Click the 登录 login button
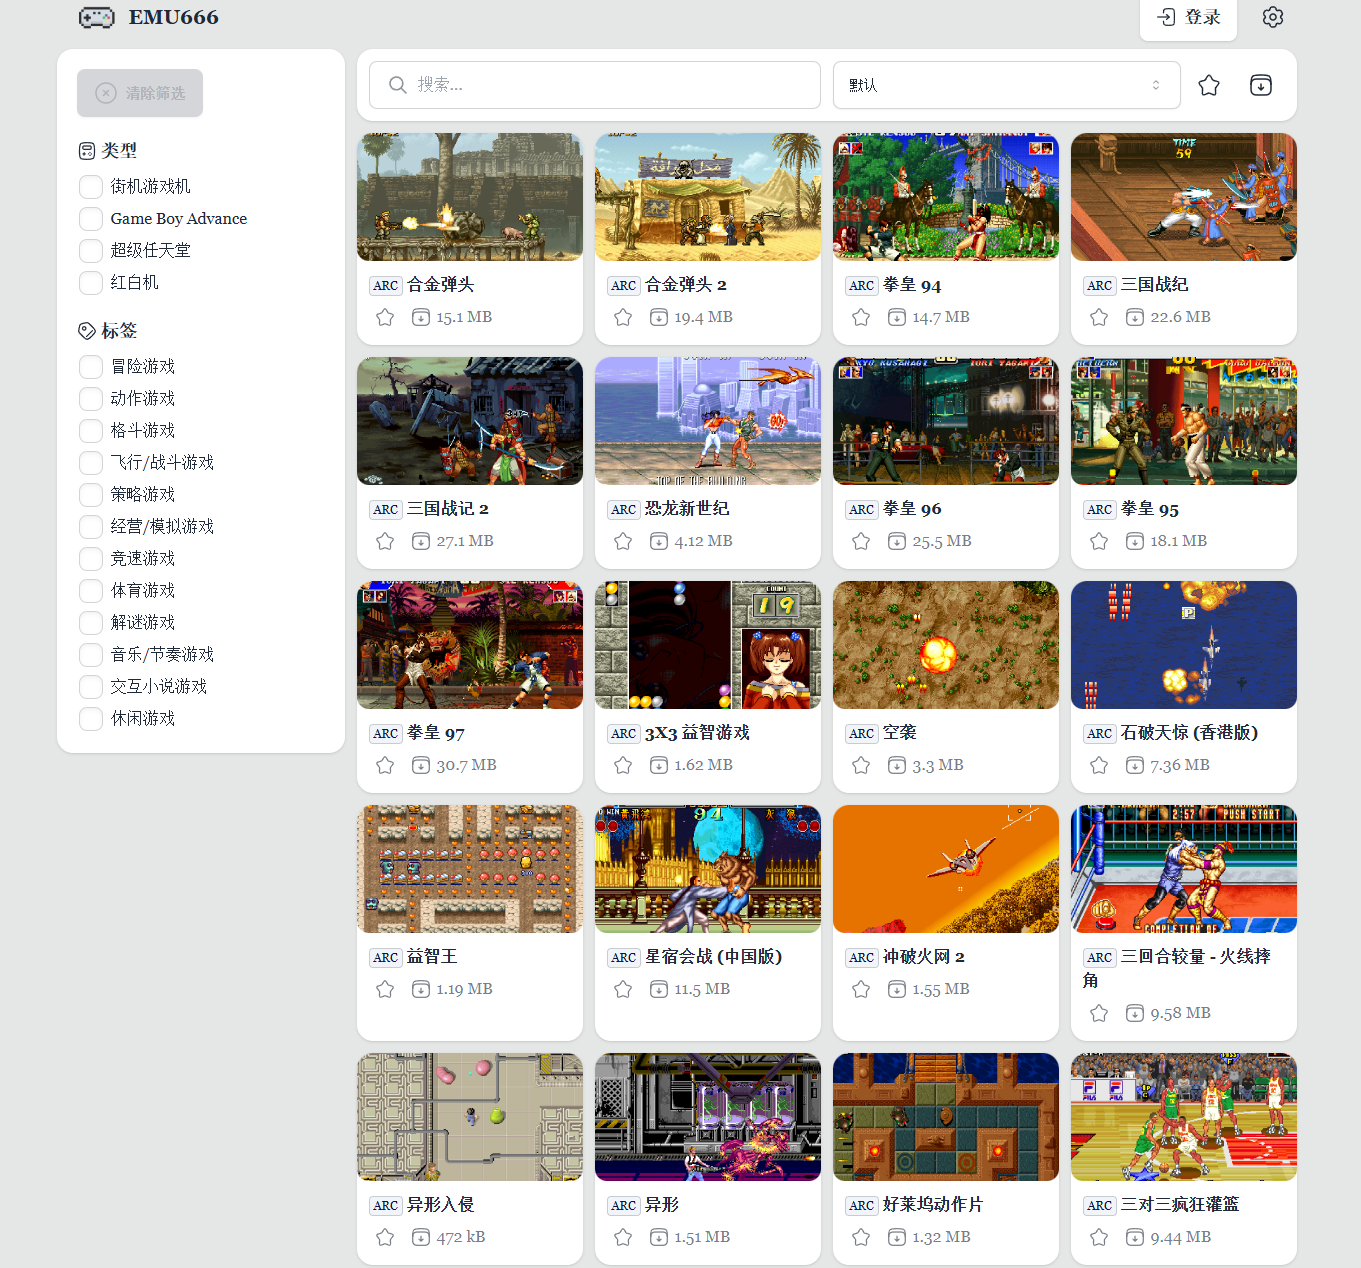 pos(1188,17)
